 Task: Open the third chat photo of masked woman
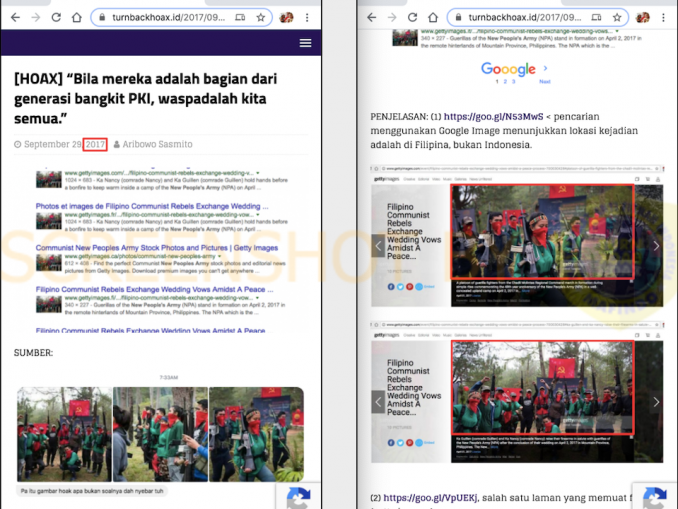click(256, 434)
